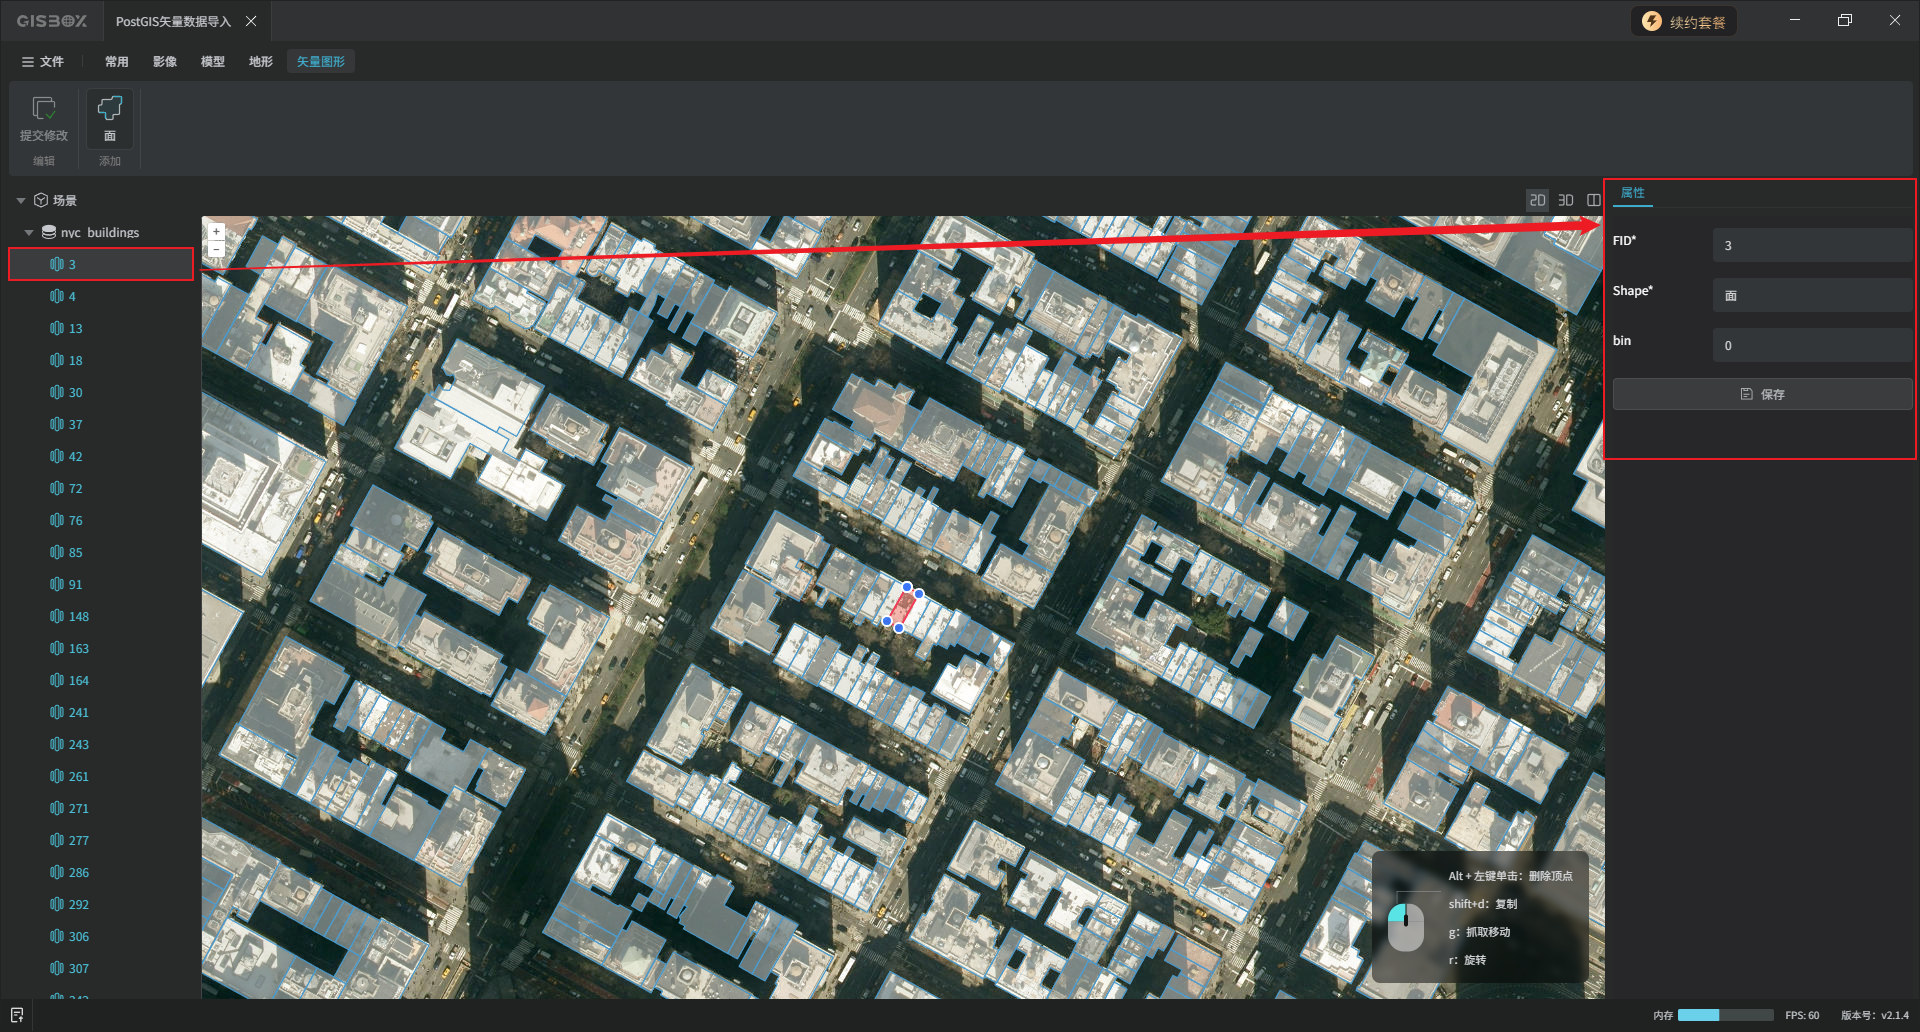1920x1032 pixels.
Task: Select the 面 polygon add tool
Action: 110,108
